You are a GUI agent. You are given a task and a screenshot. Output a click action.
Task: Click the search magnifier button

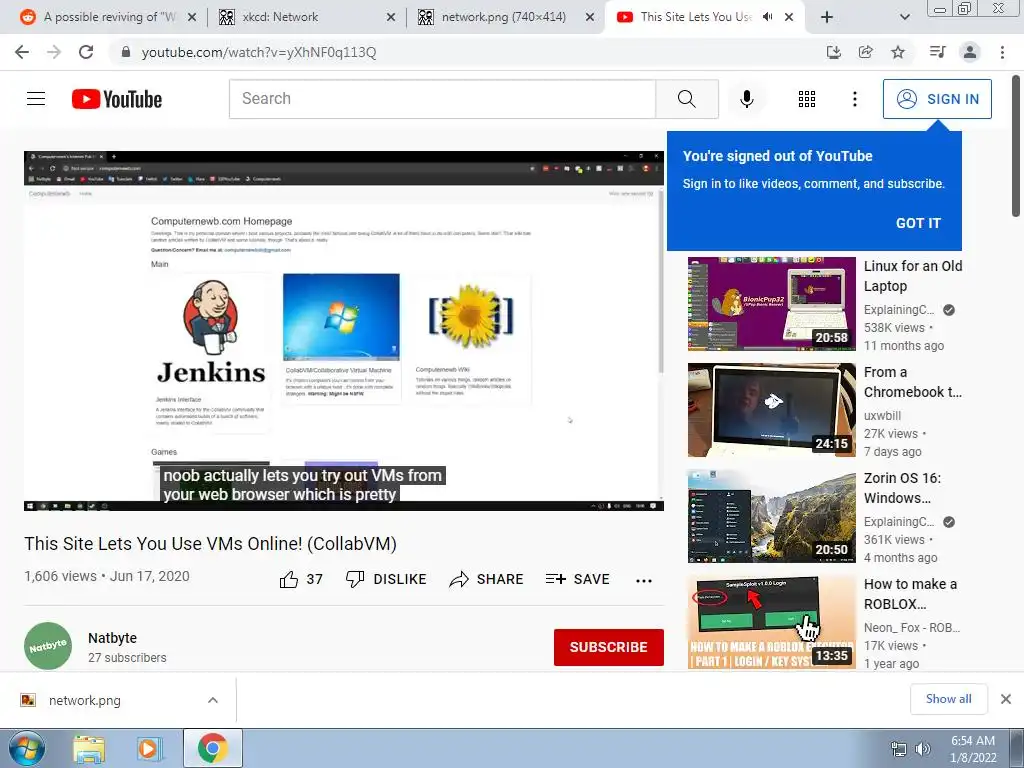(x=687, y=99)
